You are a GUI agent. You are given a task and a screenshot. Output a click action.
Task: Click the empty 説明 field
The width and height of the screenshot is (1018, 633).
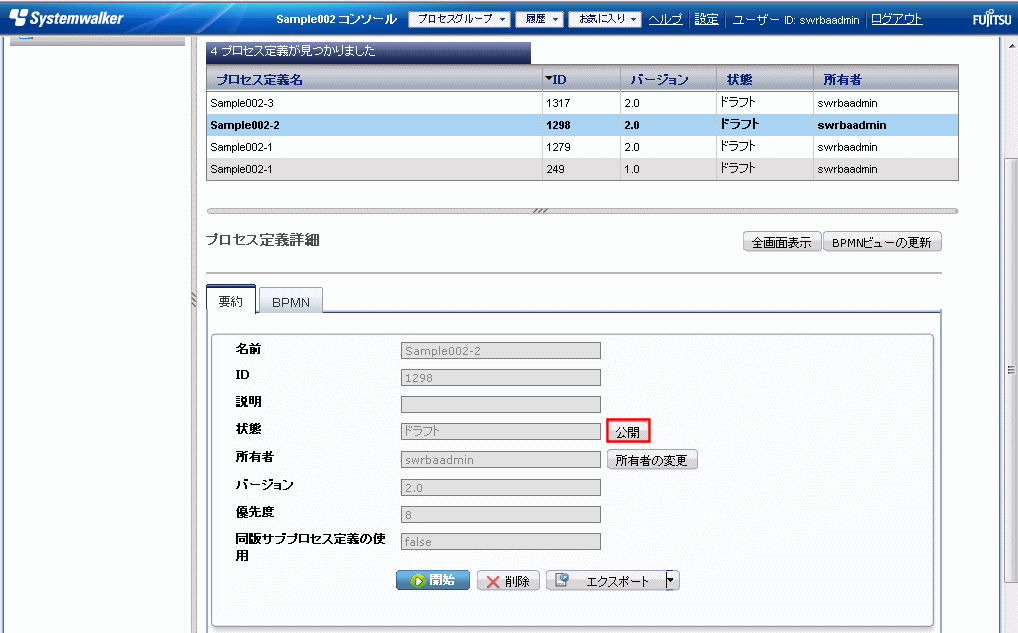pyautogui.click(x=501, y=404)
